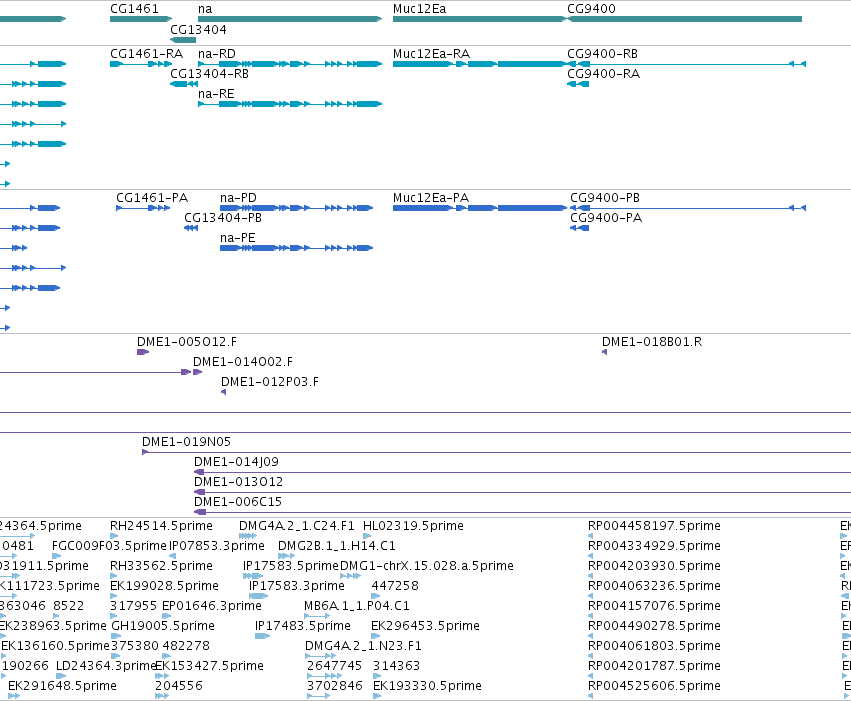Image resolution: width=851 pixels, height=701 pixels.
Task: Click the CG13404-PB label
Action: pyautogui.click(x=223, y=218)
